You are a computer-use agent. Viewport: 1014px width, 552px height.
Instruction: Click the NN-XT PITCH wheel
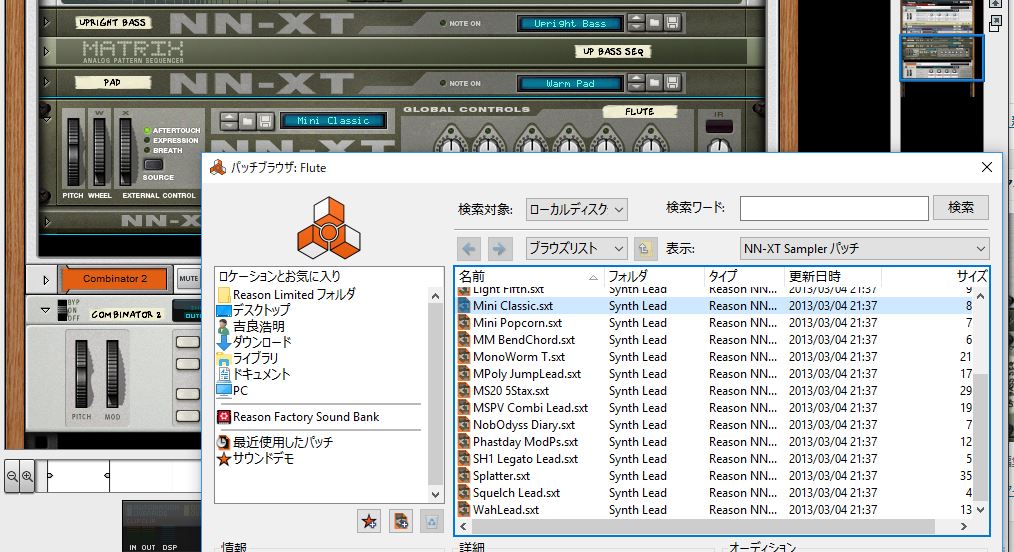point(74,152)
